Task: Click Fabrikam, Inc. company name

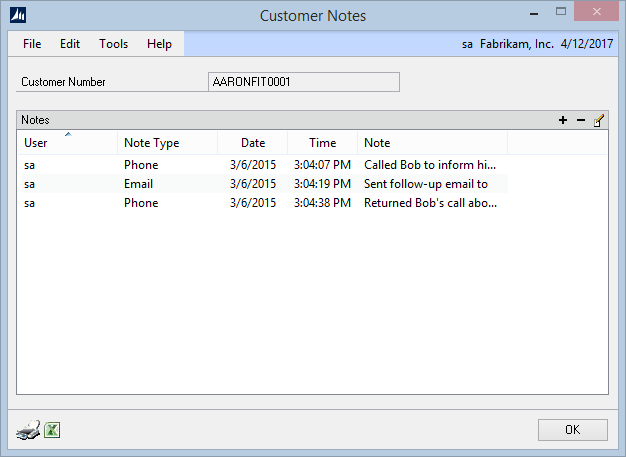Action: [x=517, y=44]
